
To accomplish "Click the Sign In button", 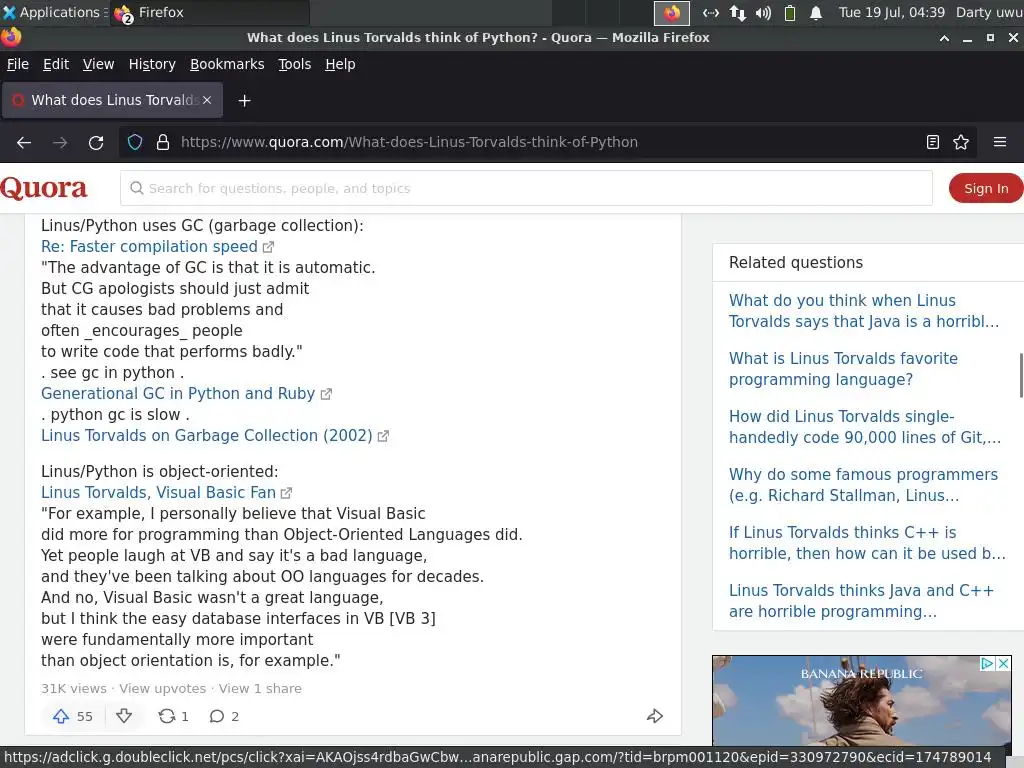I will [986, 188].
